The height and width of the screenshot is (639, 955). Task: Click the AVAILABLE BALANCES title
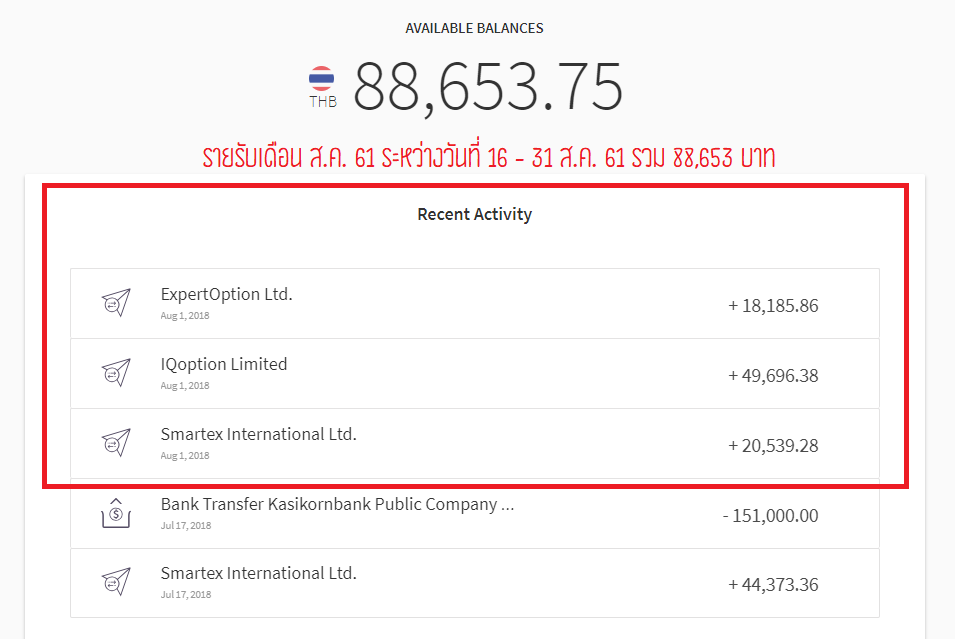pyautogui.click(x=474, y=28)
